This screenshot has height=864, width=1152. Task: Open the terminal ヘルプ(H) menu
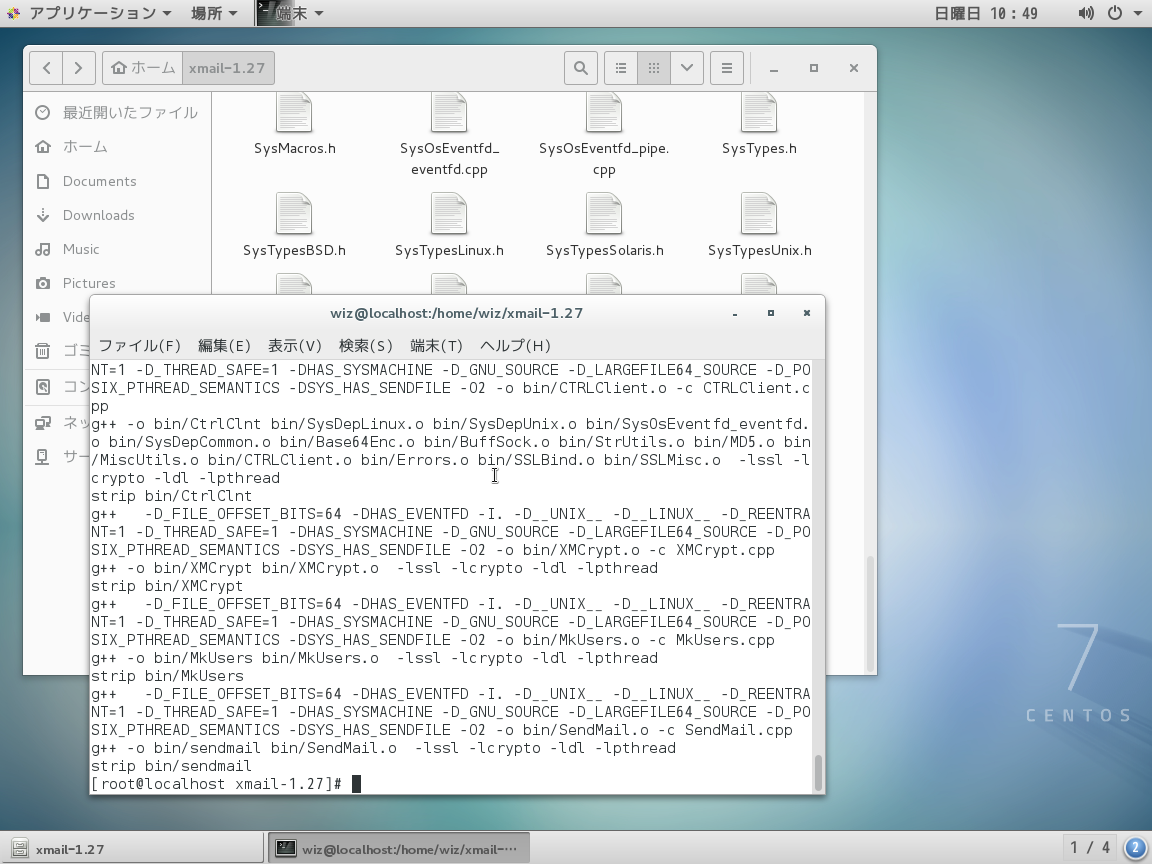[515, 346]
